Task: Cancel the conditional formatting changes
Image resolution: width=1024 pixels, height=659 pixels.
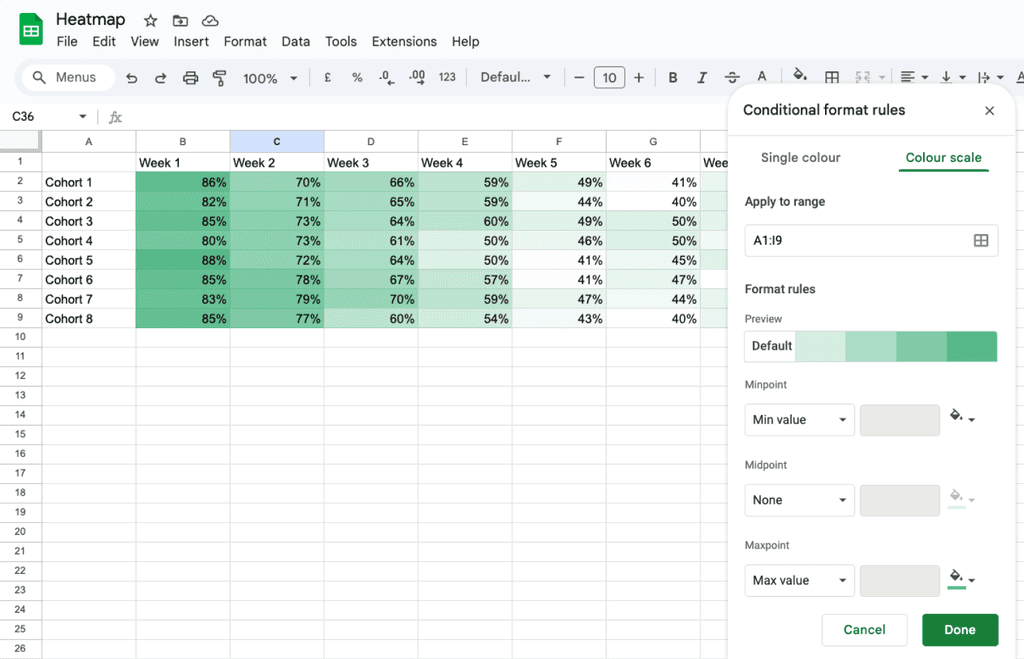Action: 864,630
